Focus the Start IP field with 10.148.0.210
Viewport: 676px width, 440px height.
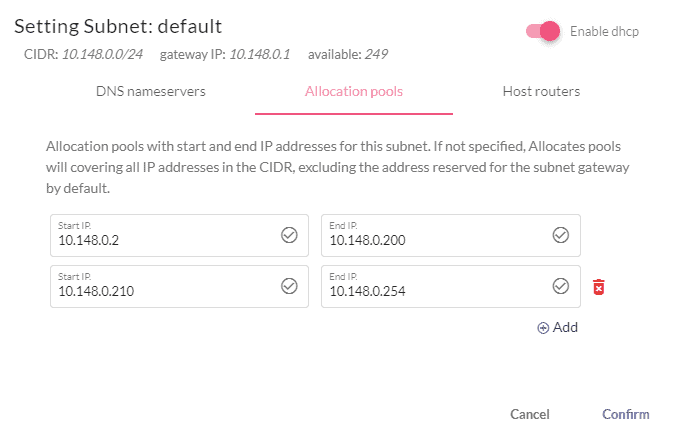pyautogui.click(x=179, y=286)
